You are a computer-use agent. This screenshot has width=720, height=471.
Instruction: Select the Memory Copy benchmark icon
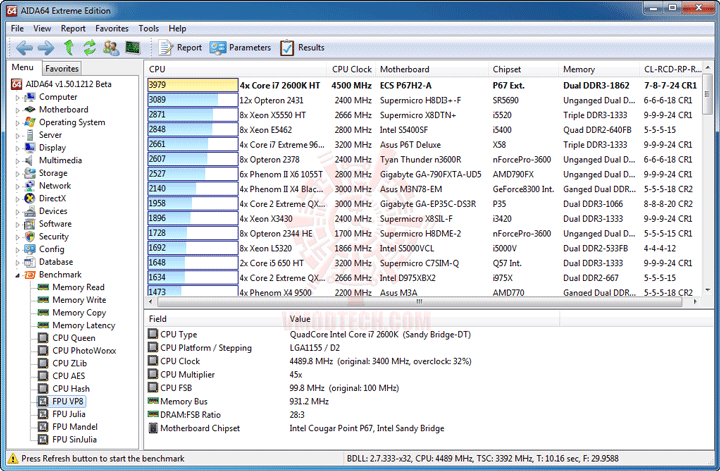pyautogui.click(x=43, y=312)
